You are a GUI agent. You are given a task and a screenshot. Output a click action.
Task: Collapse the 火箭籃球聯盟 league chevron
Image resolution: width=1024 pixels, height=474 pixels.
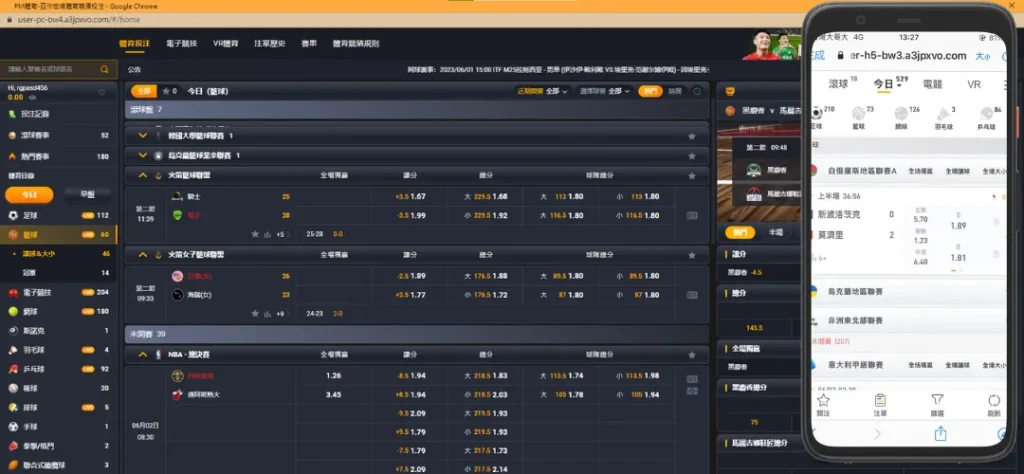pos(142,175)
